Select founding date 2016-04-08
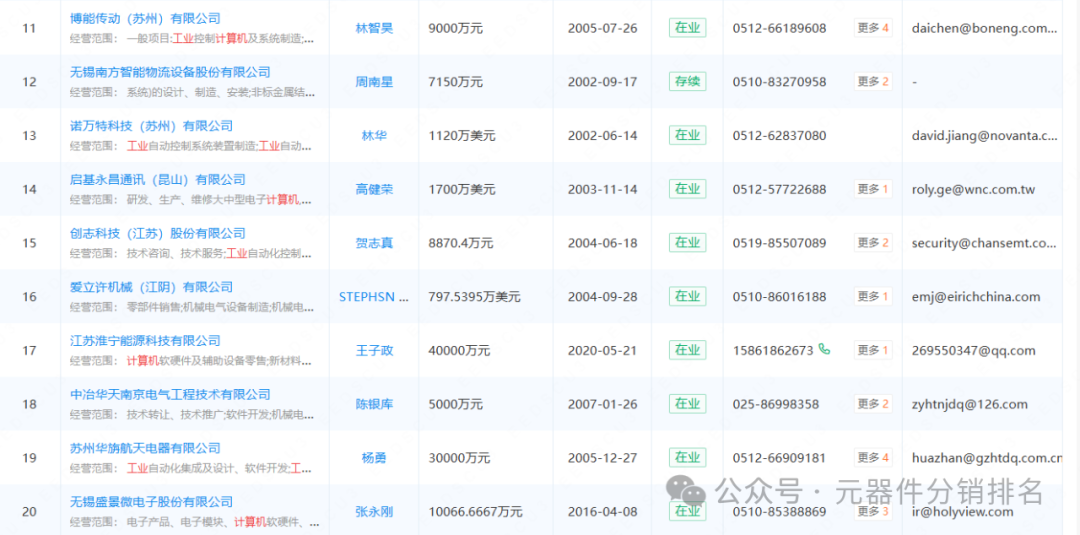 tap(603, 512)
